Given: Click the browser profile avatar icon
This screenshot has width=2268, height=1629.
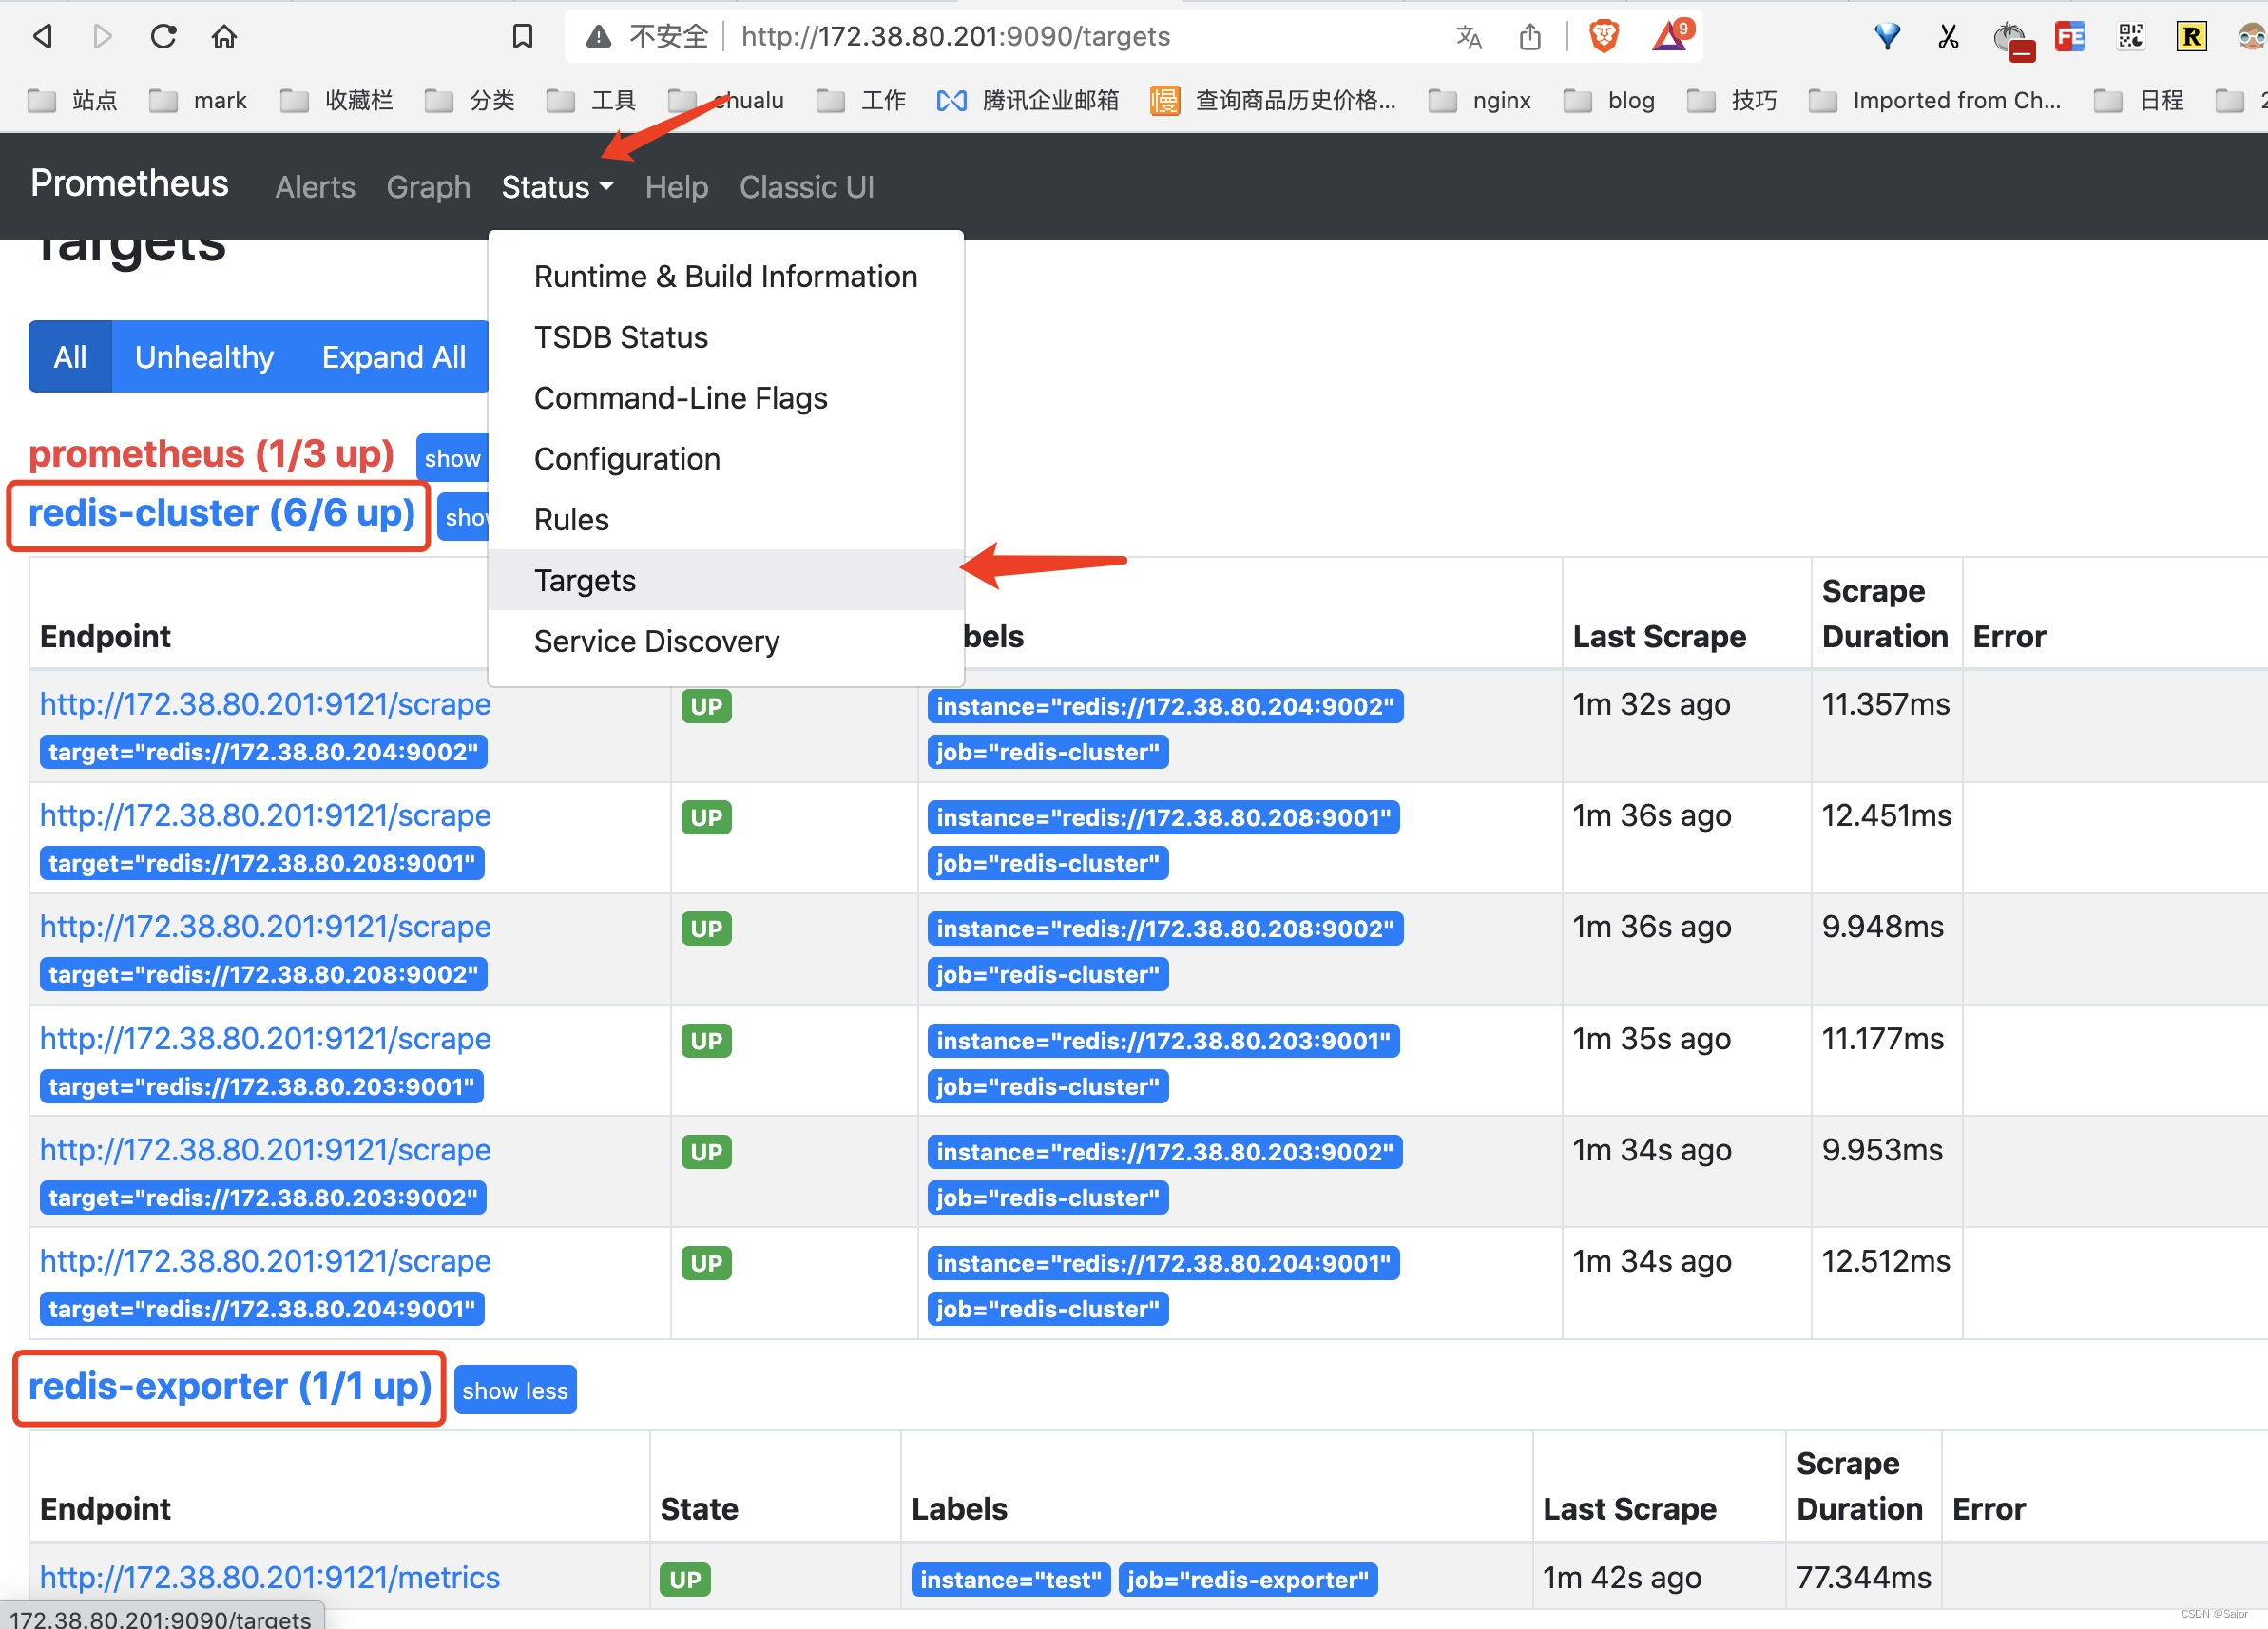Looking at the screenshot, I should click(x=2251, y=36).
